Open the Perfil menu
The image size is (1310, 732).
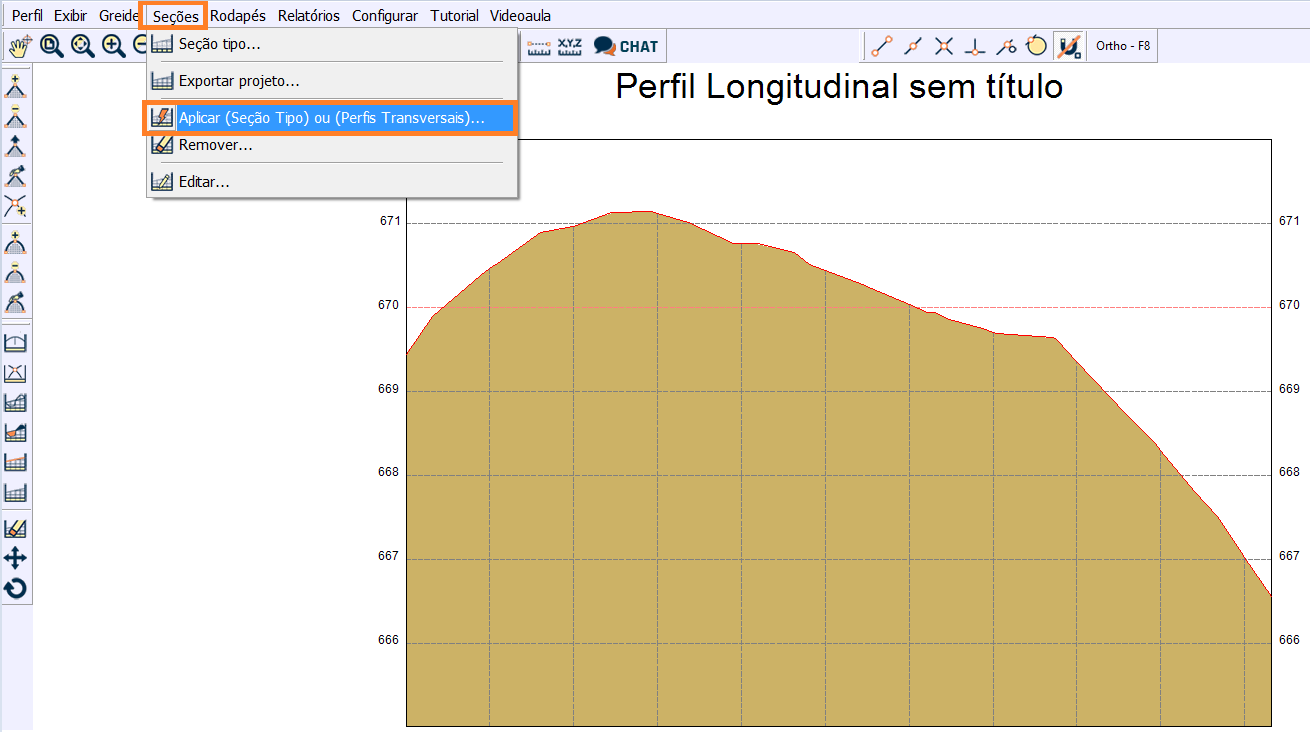pos(26,15)
